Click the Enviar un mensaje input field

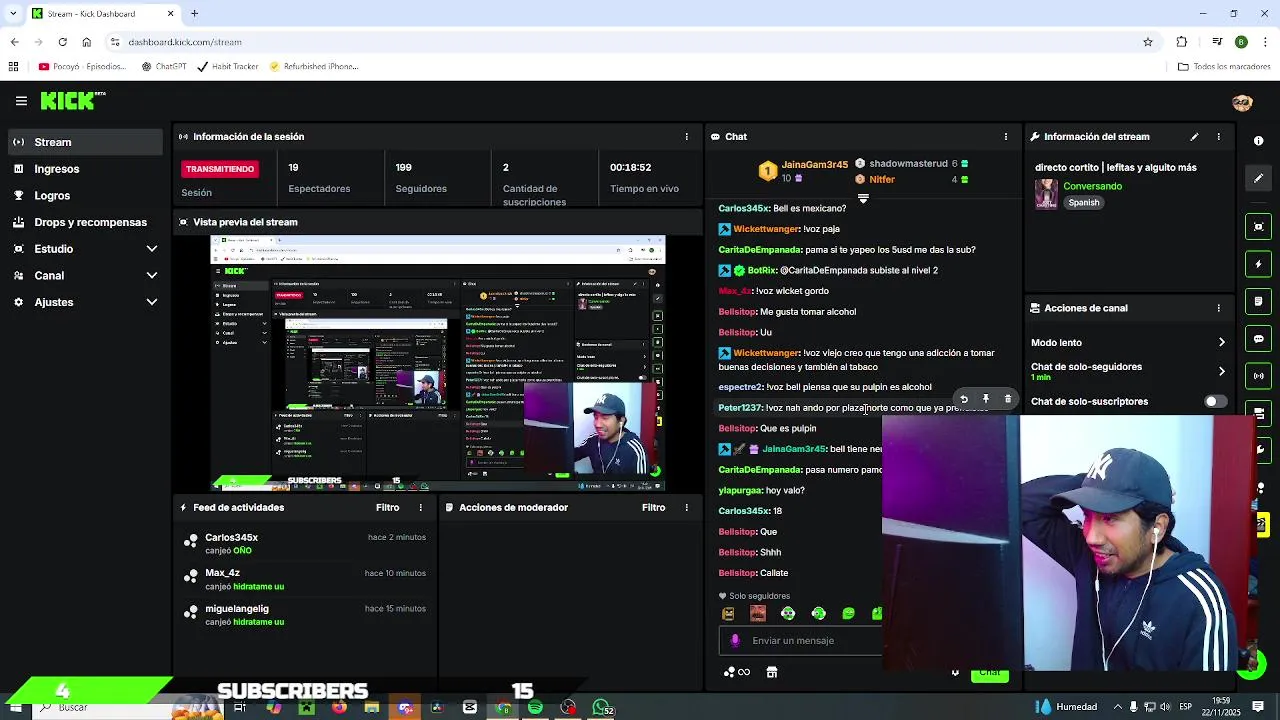click(x=800, y=641)
